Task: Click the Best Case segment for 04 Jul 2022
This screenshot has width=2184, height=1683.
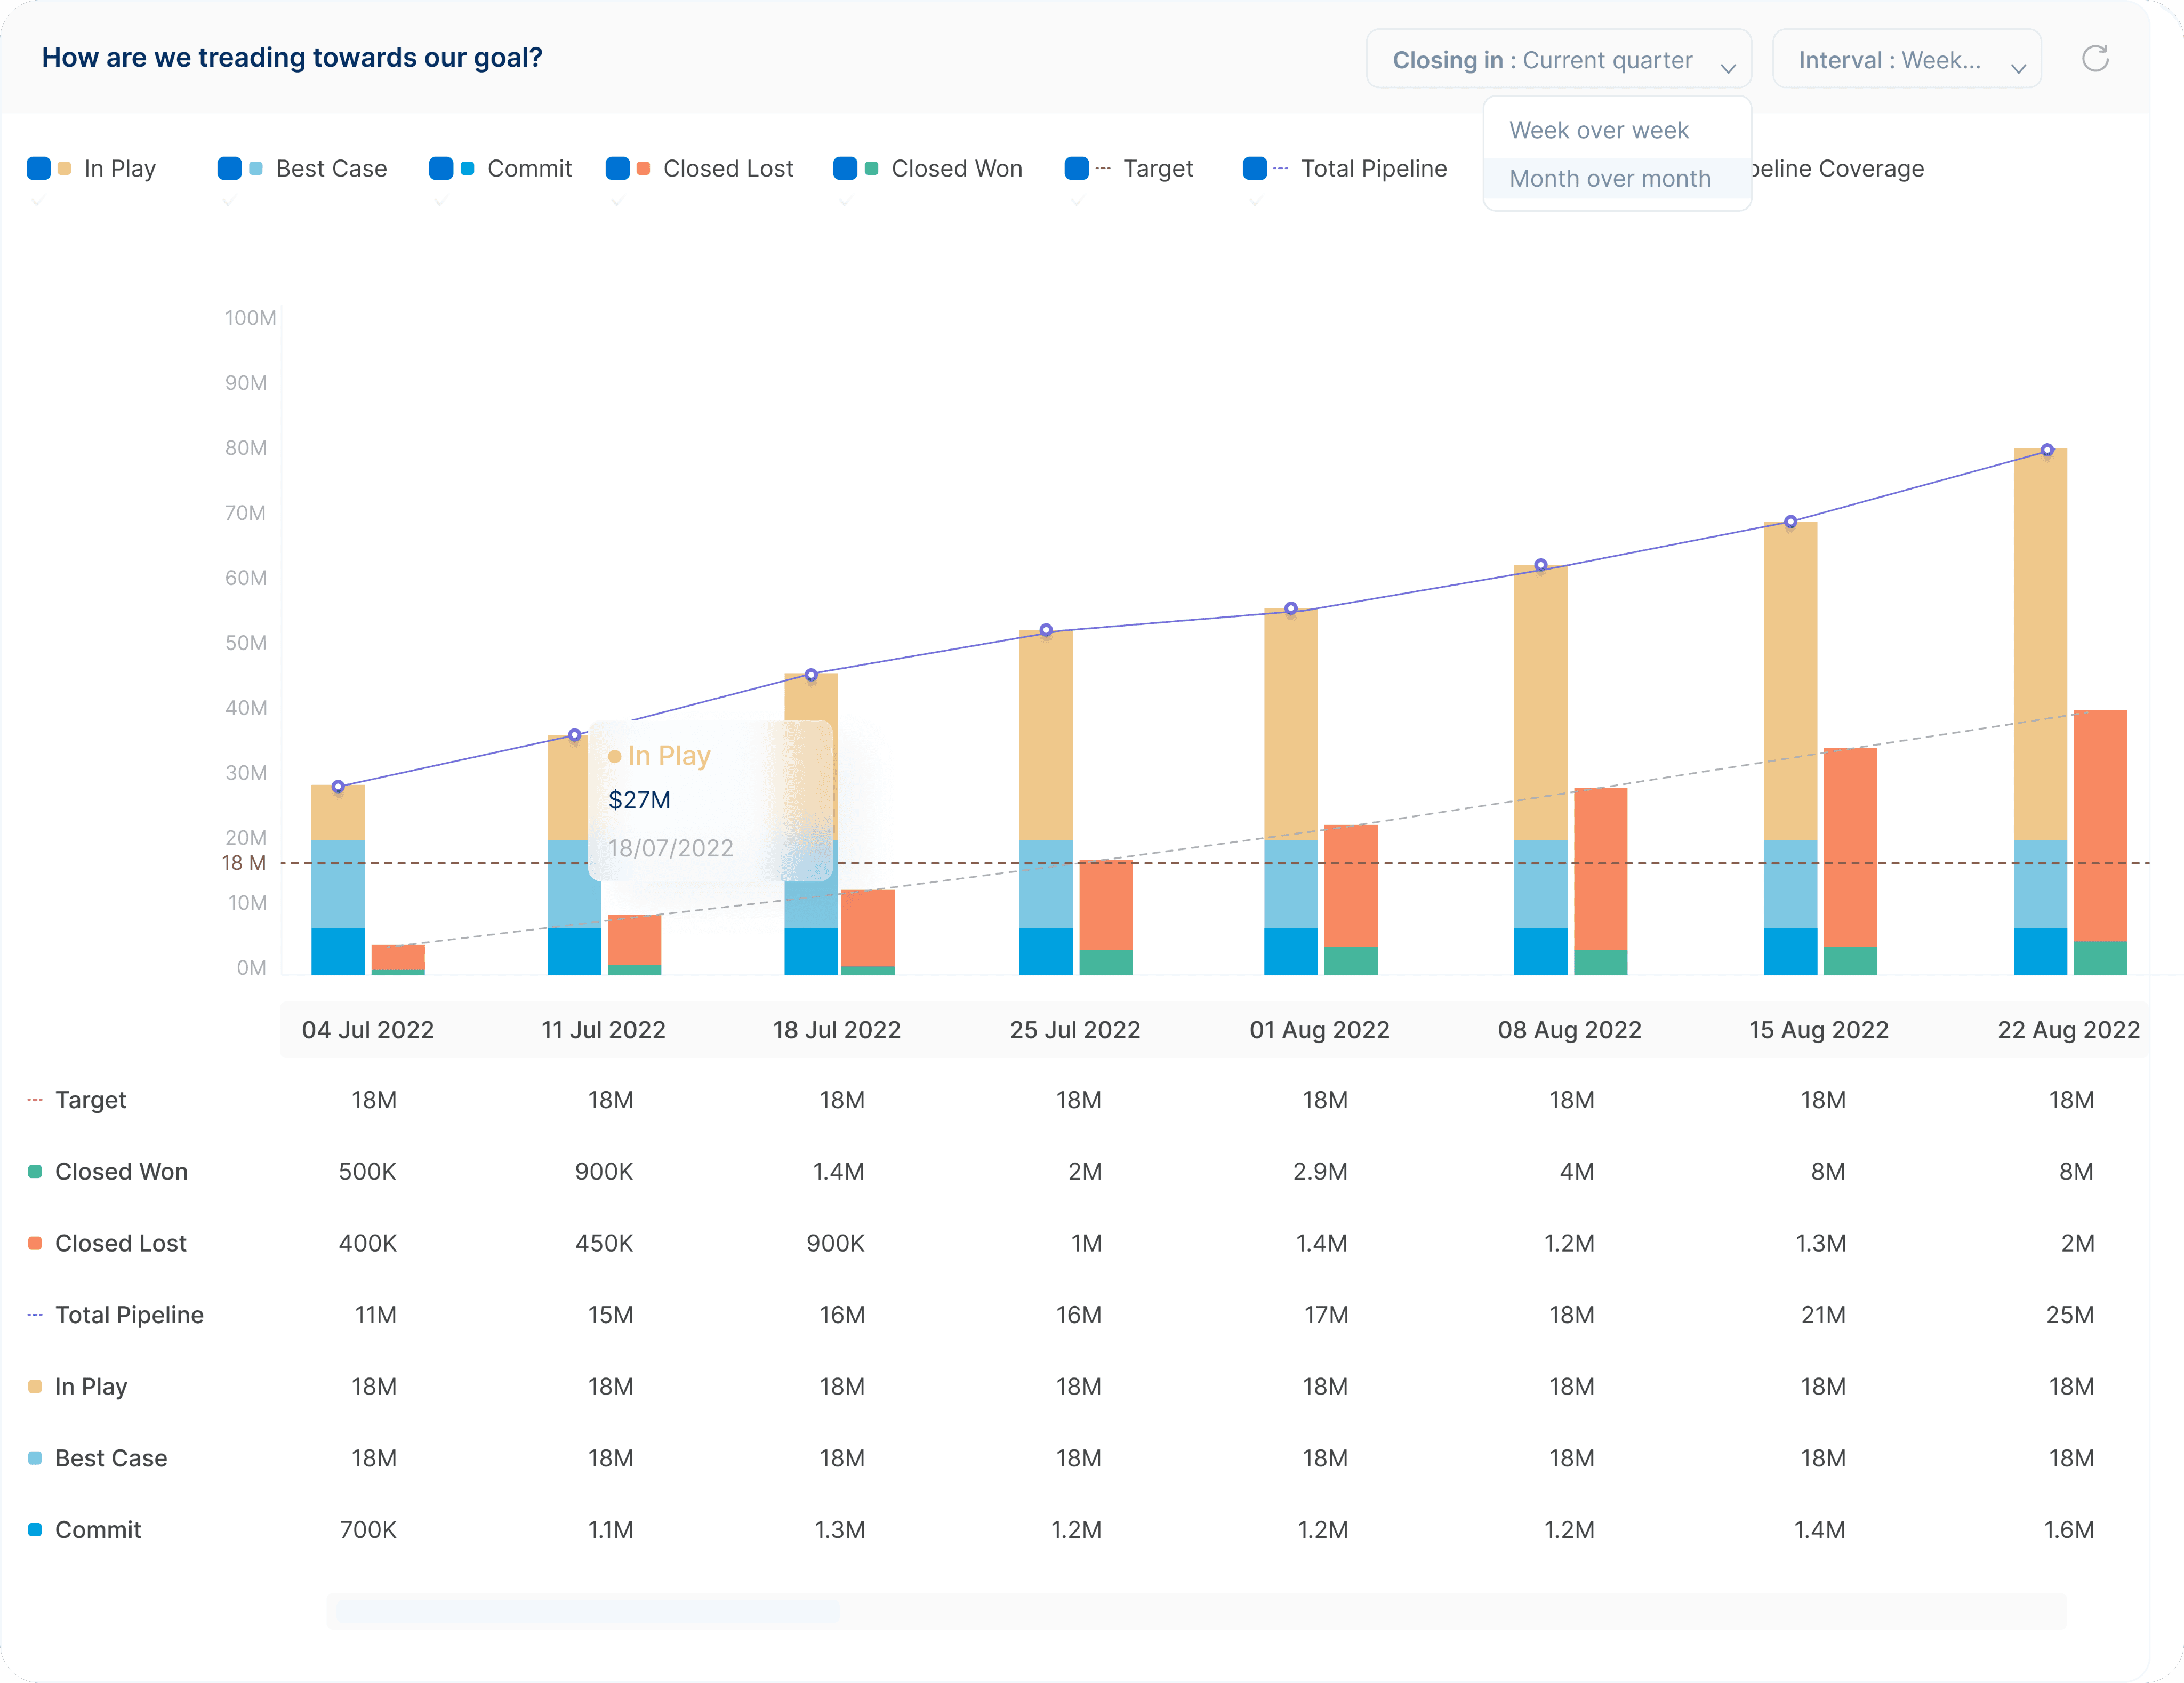Action: click(x=338, y=884)
